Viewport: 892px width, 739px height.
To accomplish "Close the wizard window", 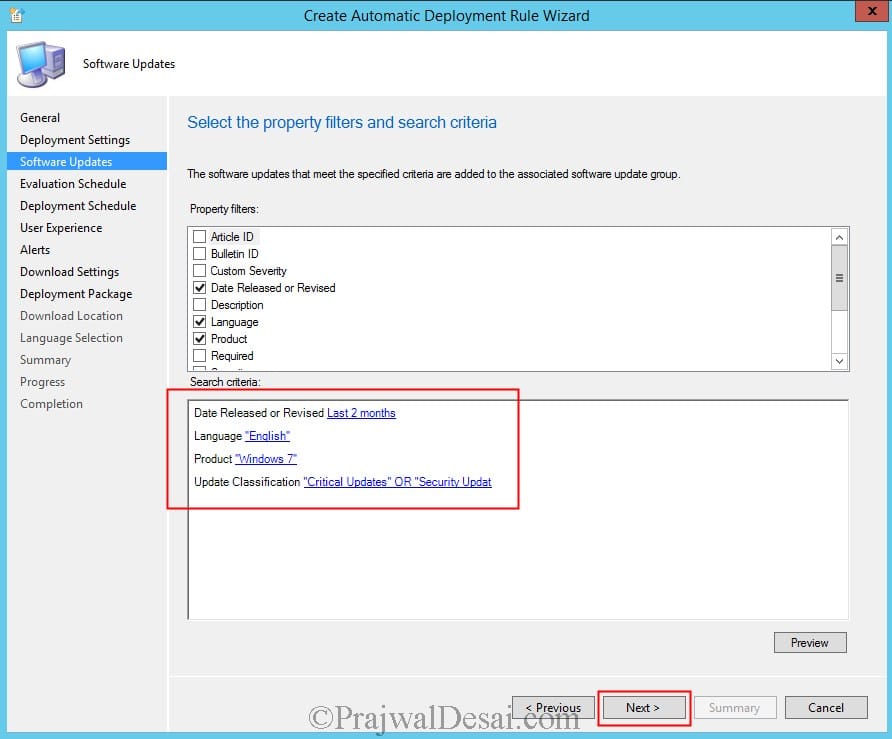I will click(872, 11).
